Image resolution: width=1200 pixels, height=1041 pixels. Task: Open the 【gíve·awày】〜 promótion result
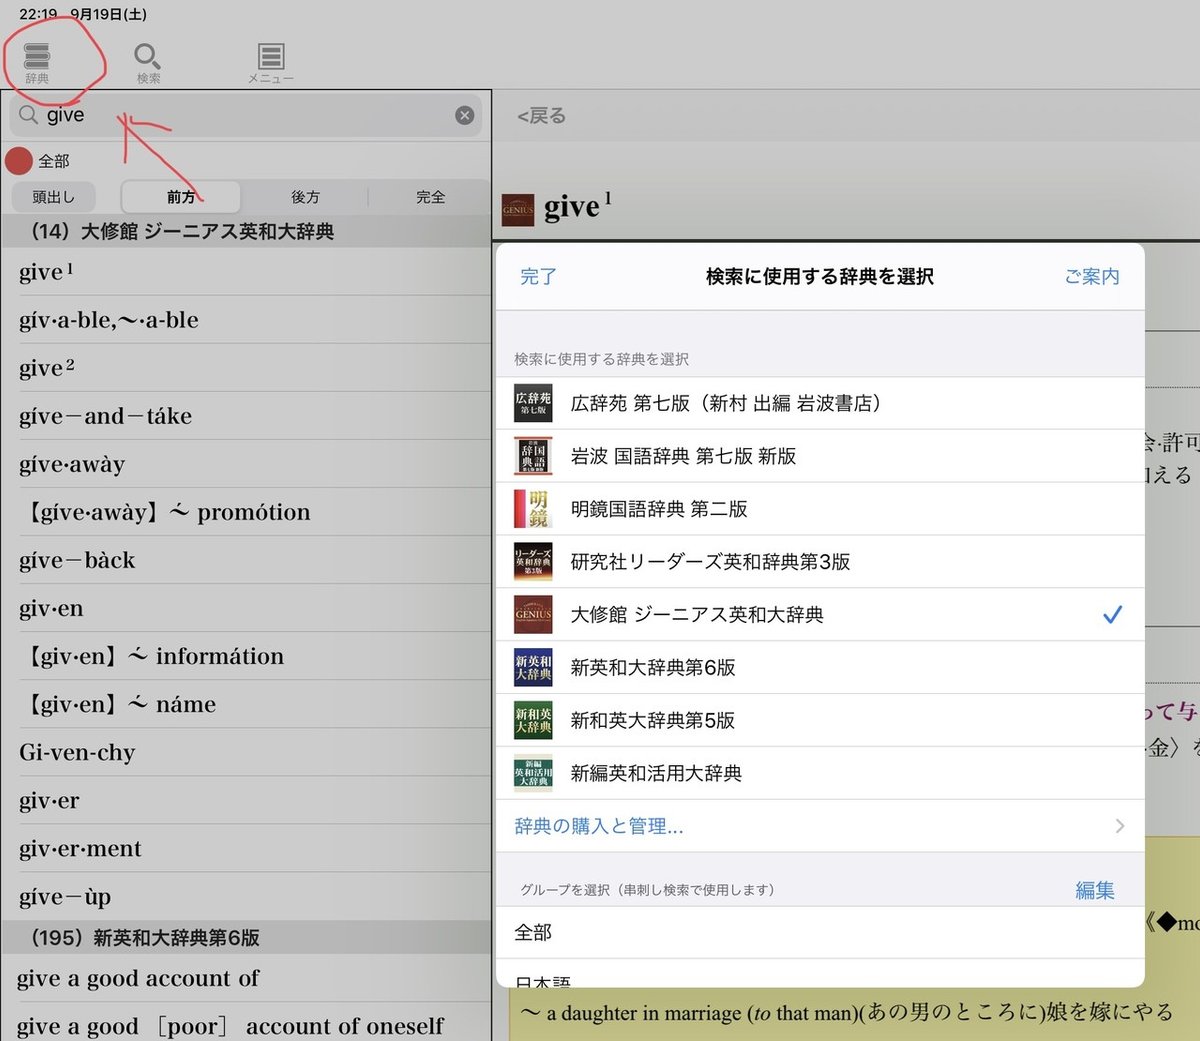pos(246,512)
